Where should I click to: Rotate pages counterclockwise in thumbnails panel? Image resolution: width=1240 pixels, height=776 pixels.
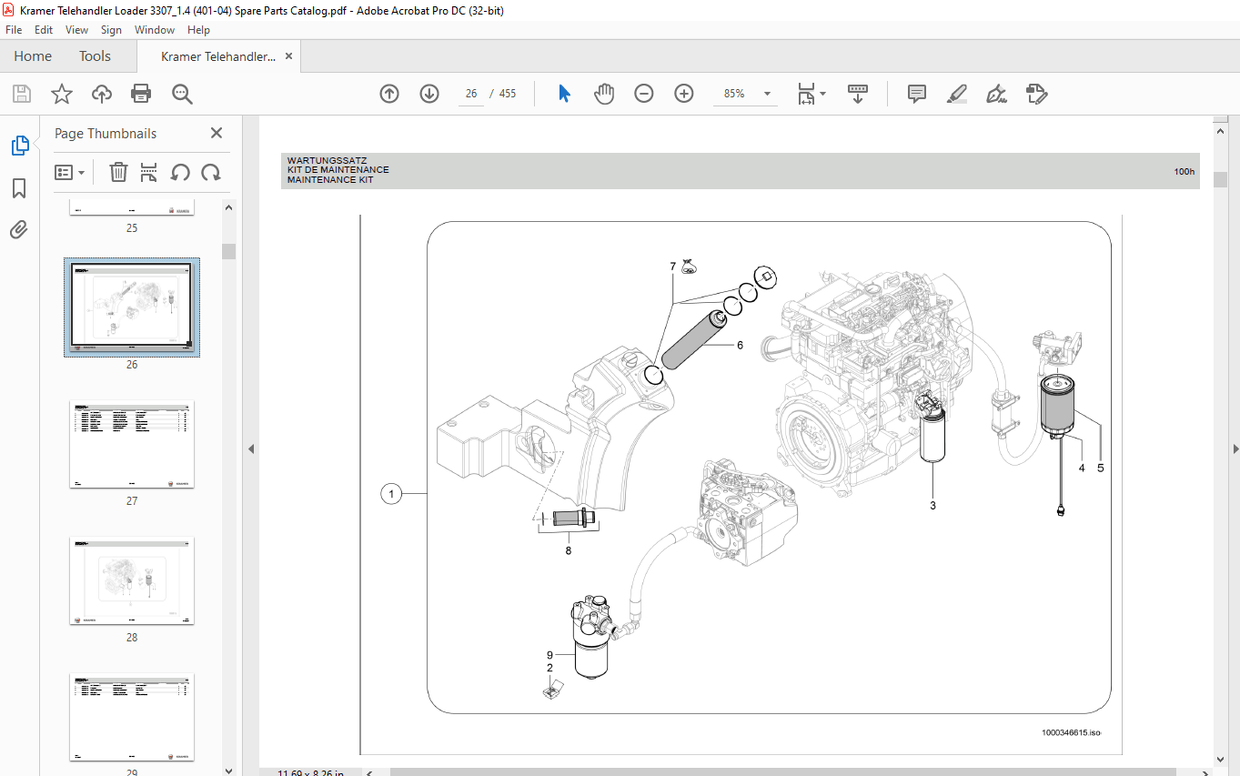pos(180,171)
